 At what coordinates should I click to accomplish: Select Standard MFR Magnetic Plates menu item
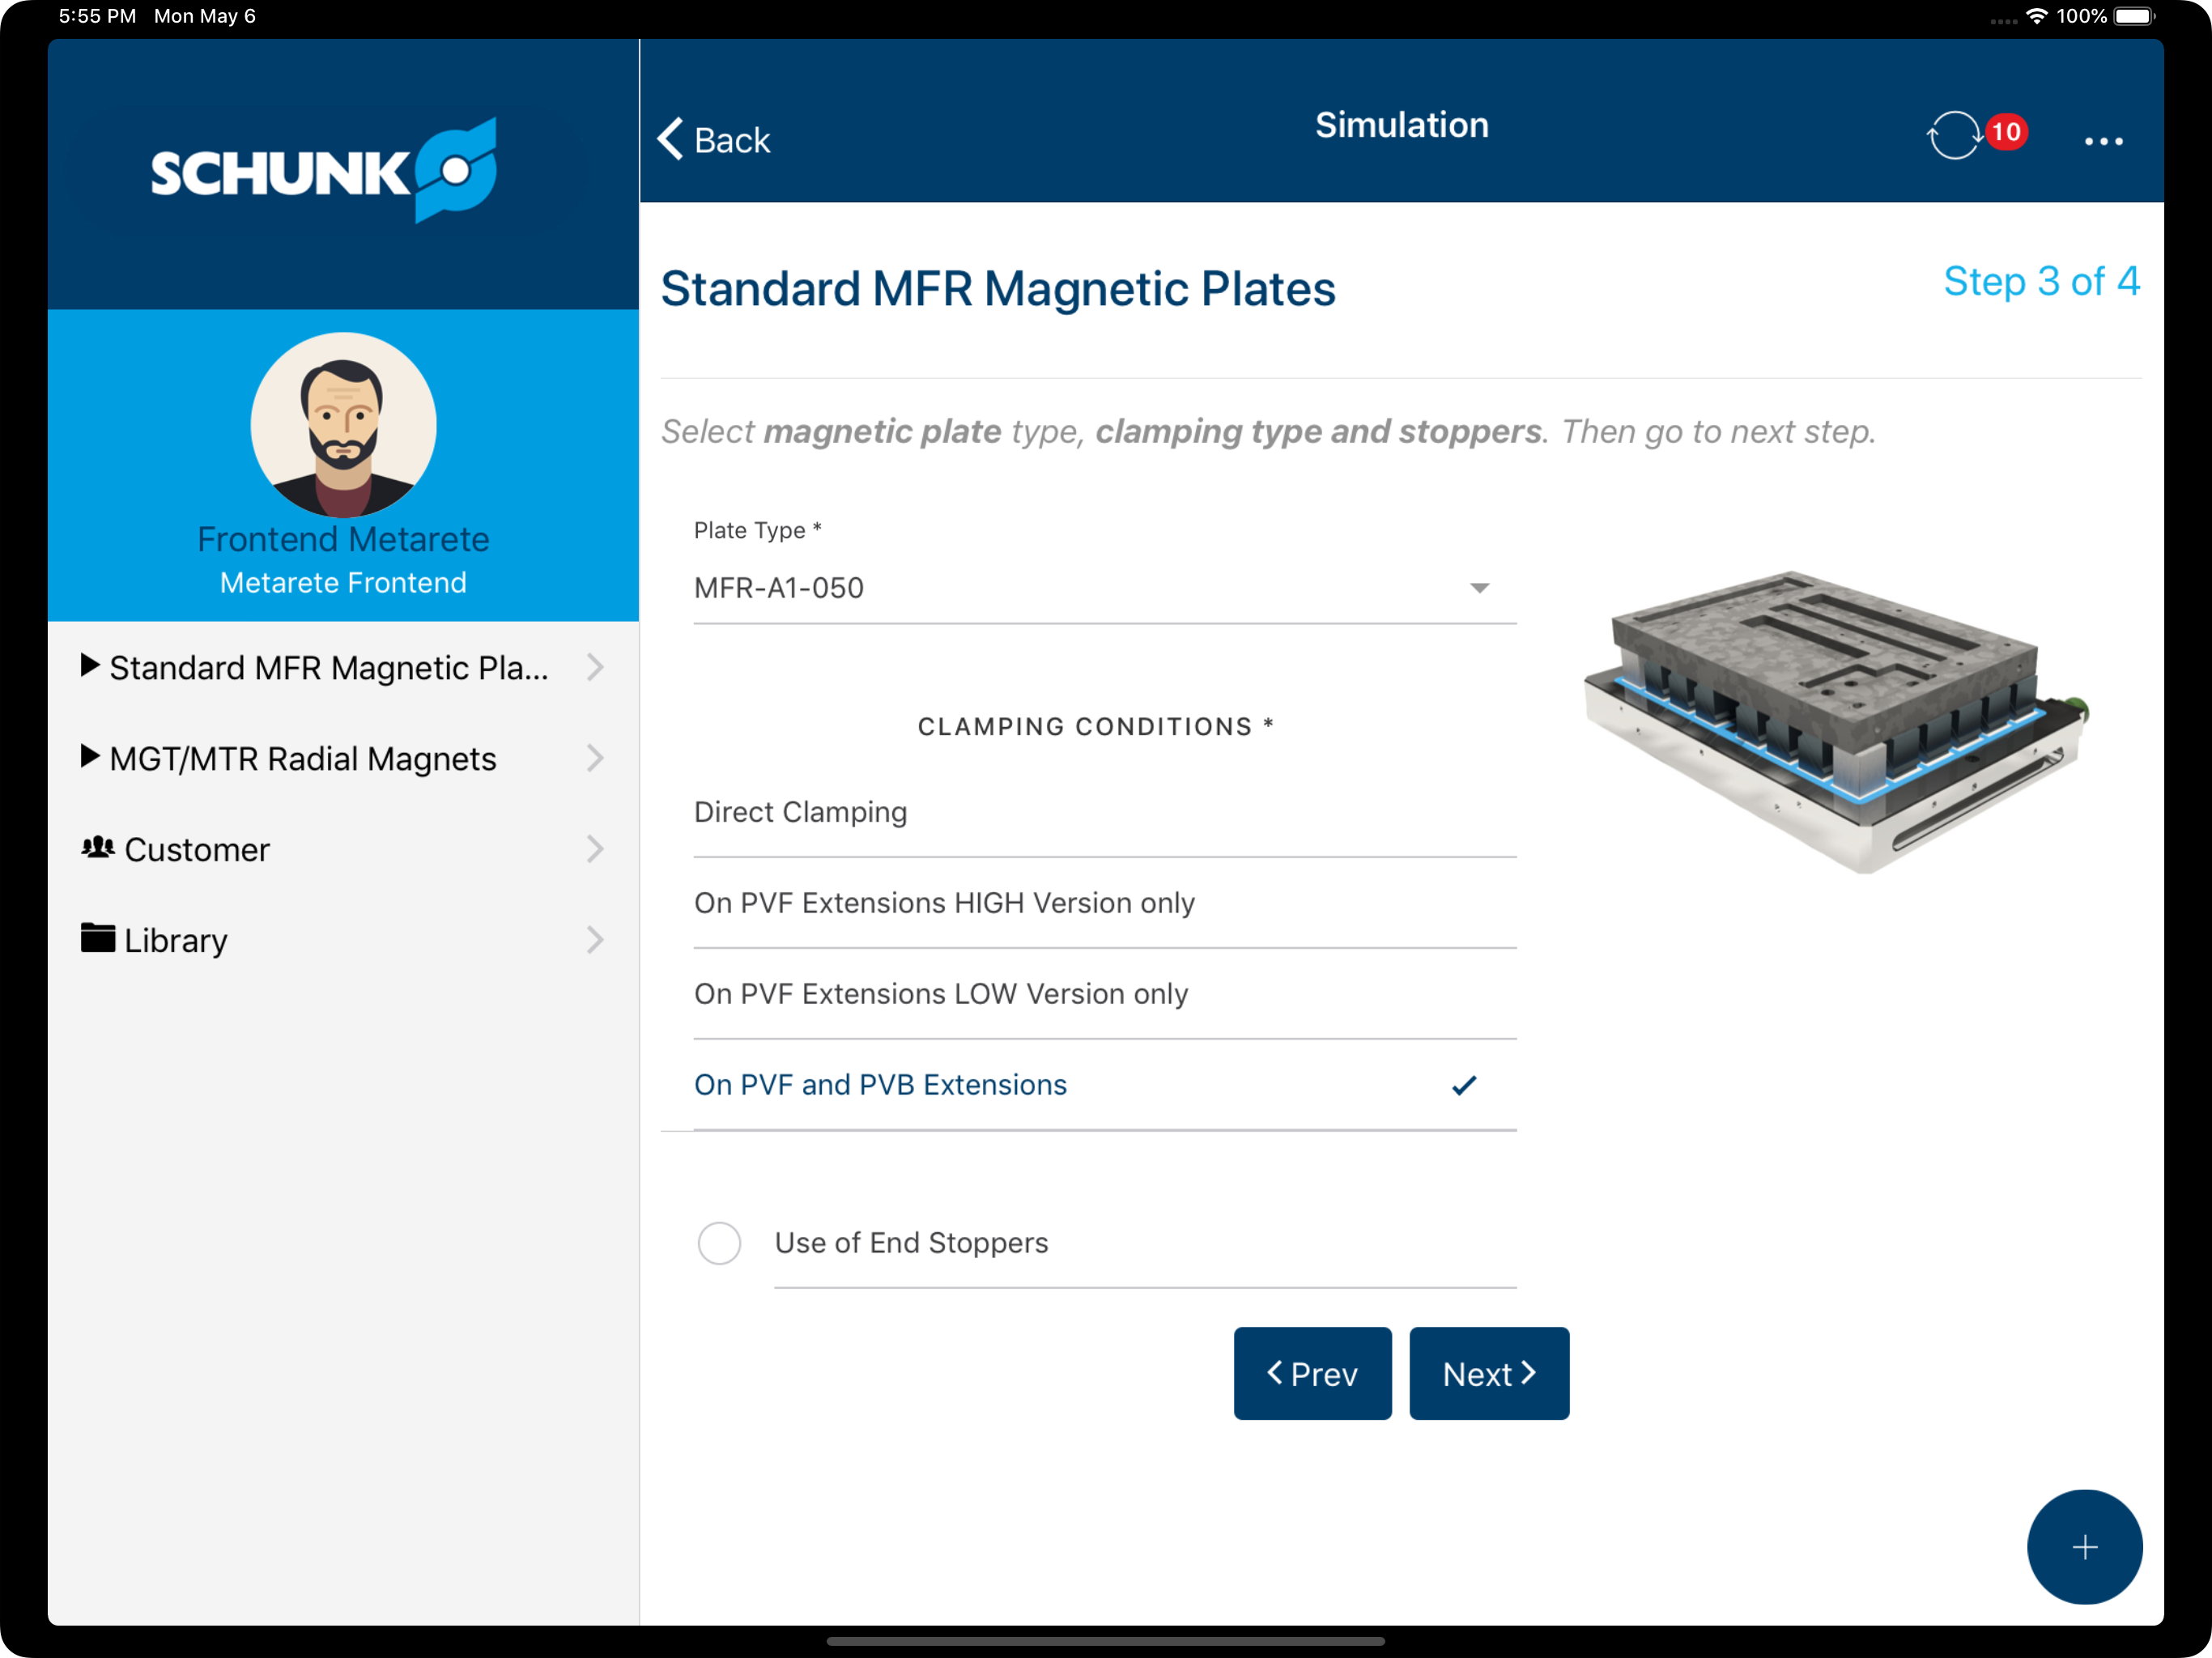click(343, 667)
